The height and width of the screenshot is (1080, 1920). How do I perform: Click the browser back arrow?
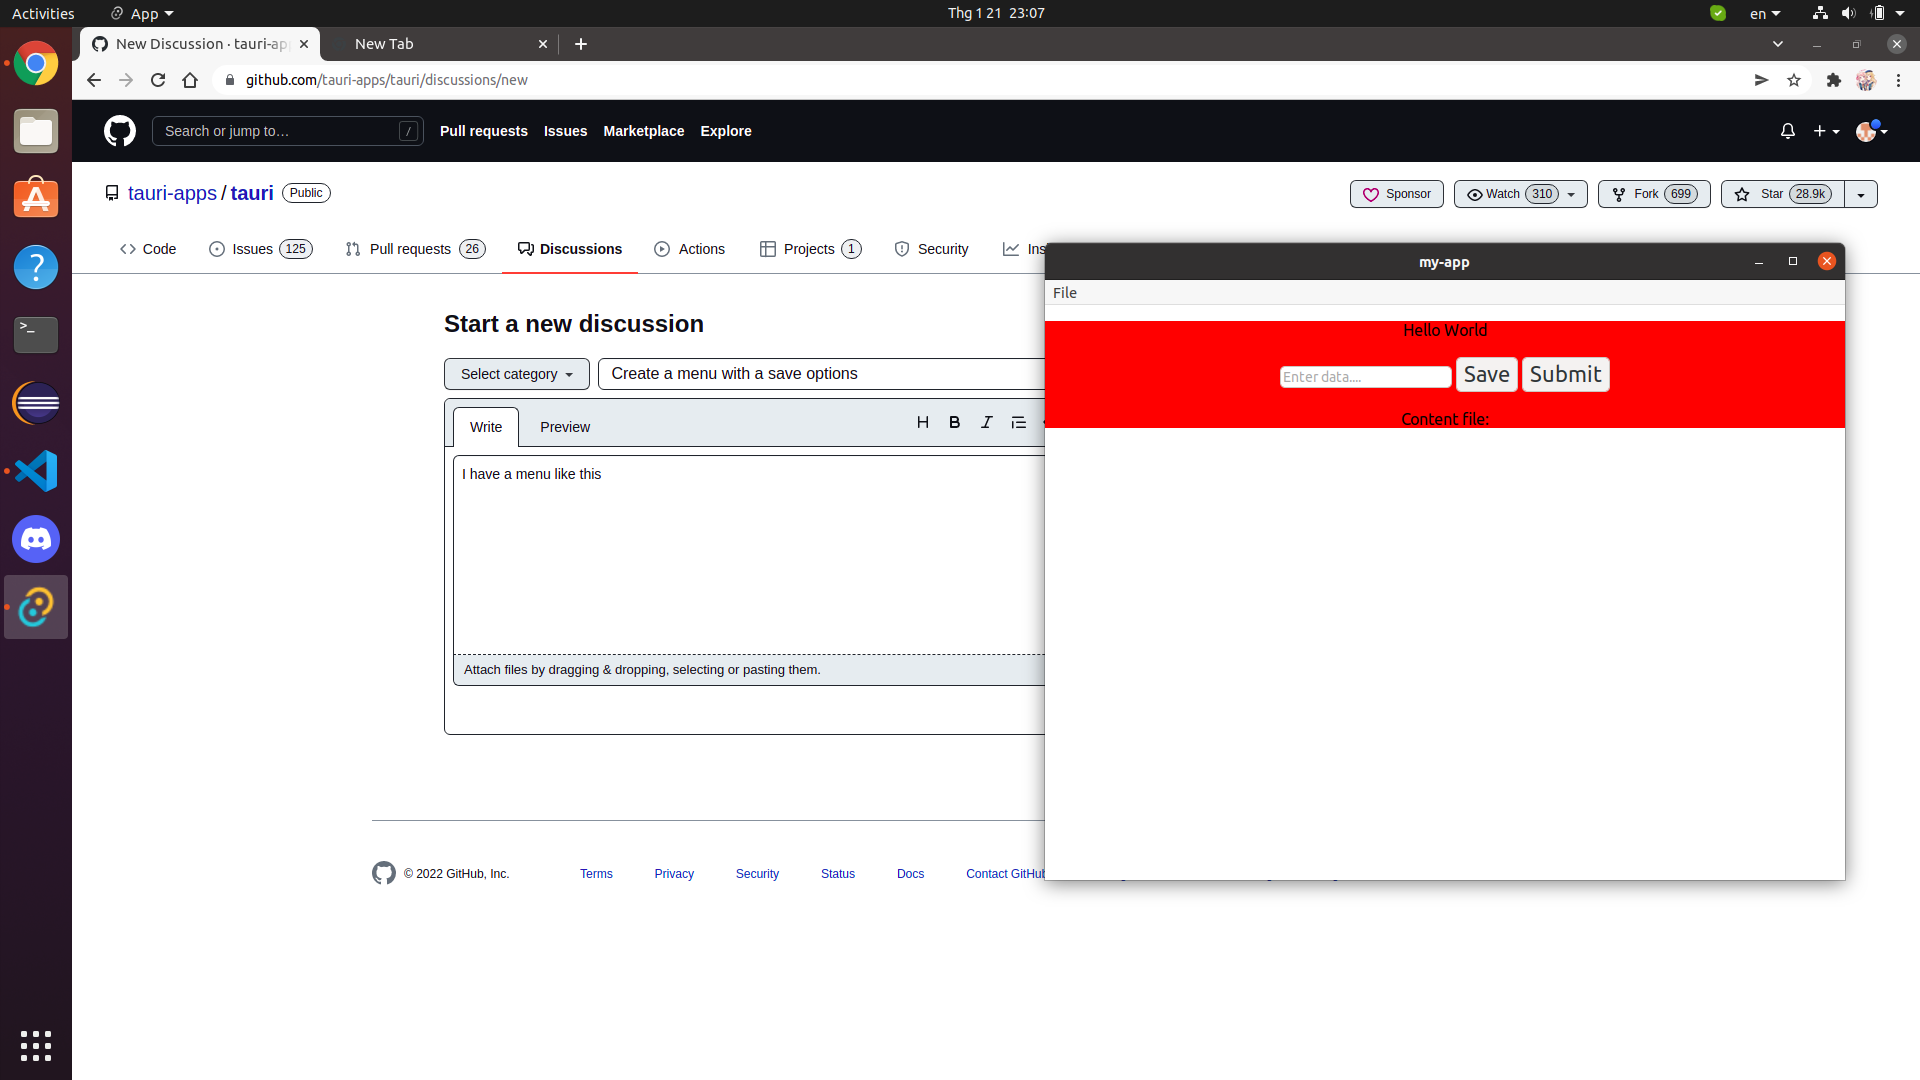click(94, 80)
